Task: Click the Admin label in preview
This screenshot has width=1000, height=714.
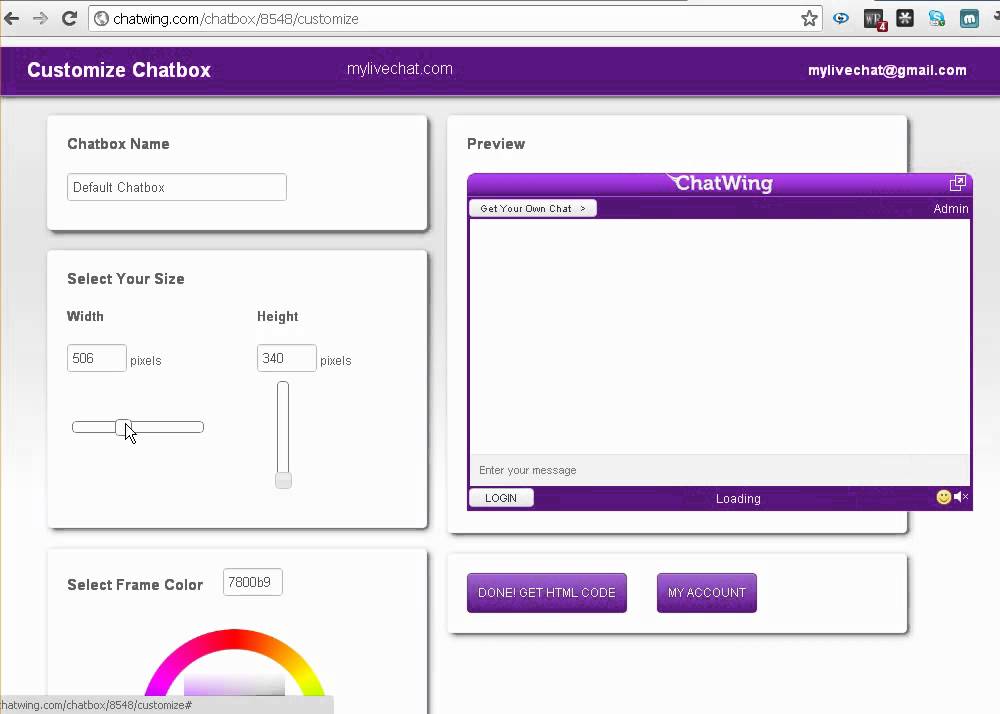Action: 951,208
